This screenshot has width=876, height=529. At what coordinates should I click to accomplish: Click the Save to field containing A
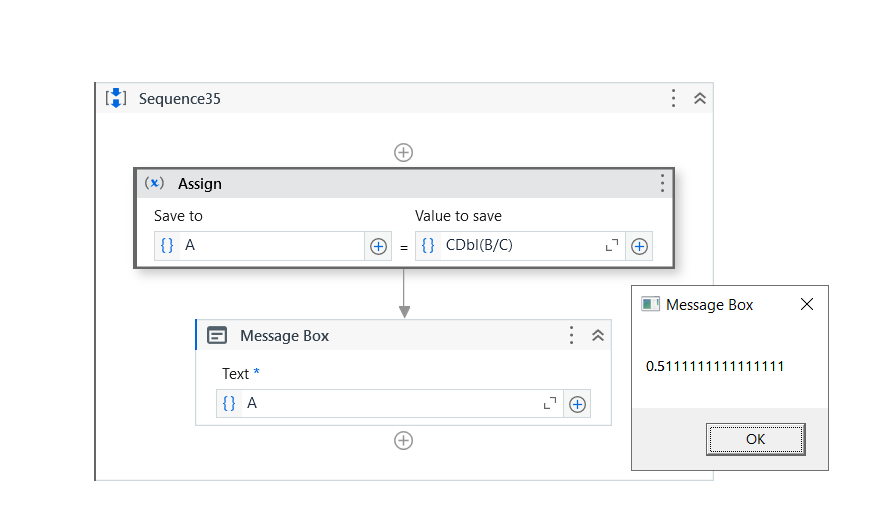tap(270, 246)
